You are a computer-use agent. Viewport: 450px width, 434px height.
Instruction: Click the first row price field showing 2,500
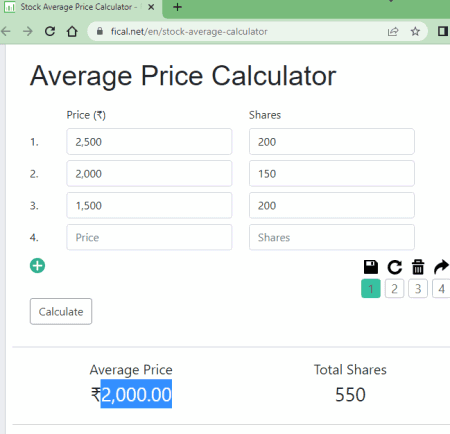[x=149, y=142]
